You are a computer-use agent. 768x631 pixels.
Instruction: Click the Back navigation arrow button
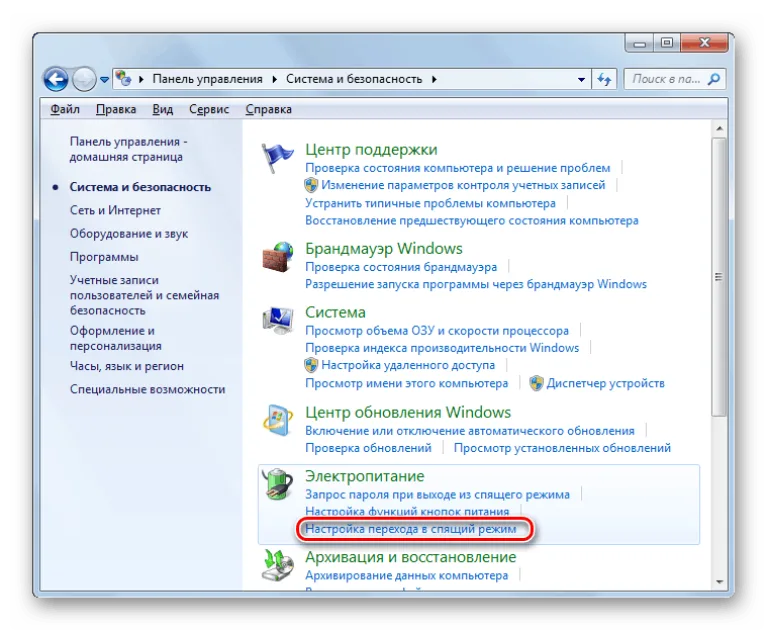coord(55,79)
